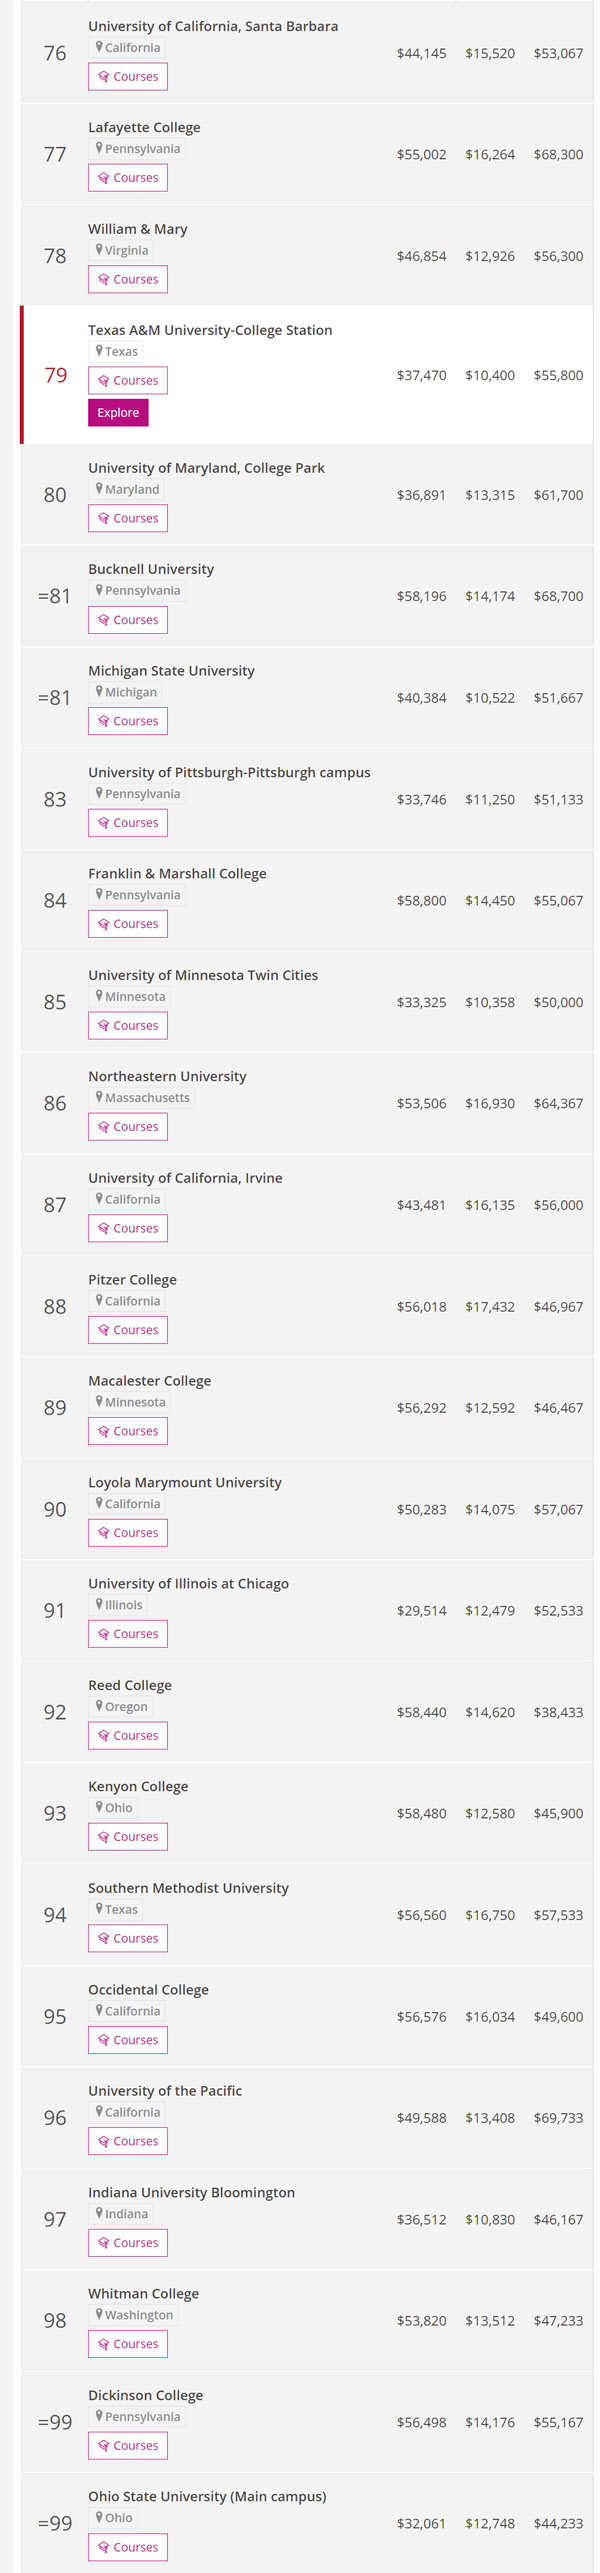Open Courses for University of California, Santa Barbara

pos(128,77)
